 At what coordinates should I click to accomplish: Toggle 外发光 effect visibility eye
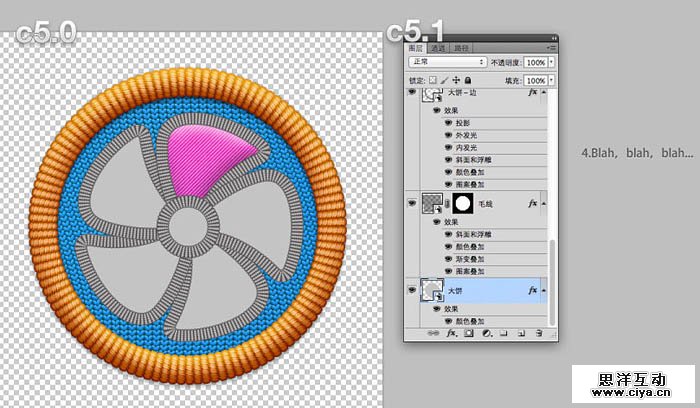(x=448, y=135)
